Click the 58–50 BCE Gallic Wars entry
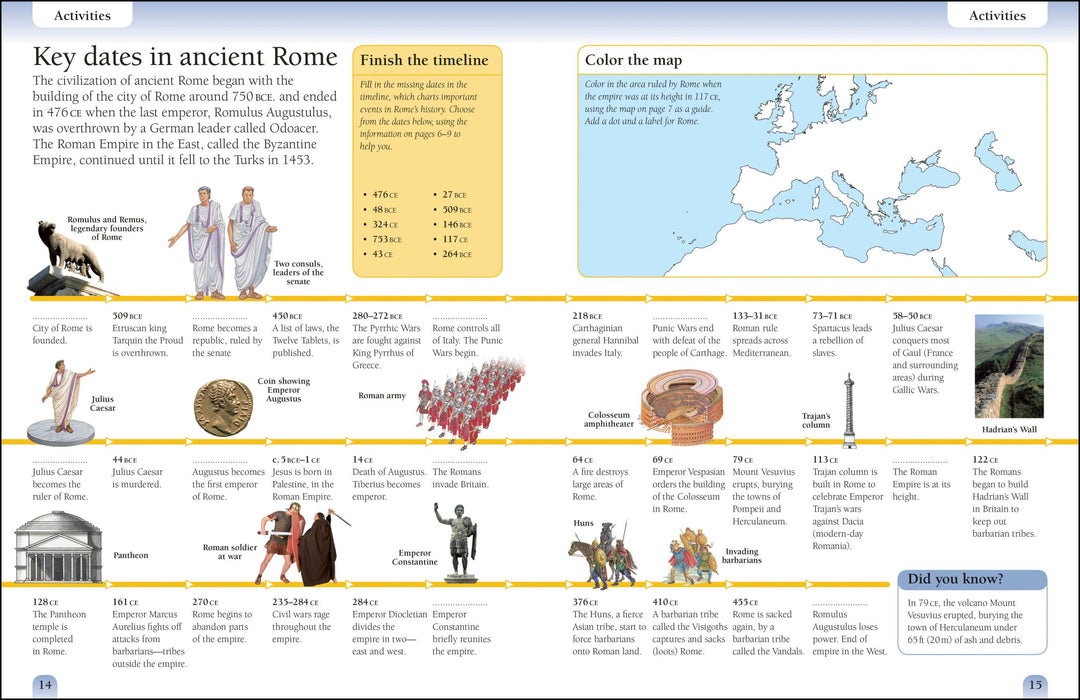The height and width of the screenshot is (700, 1080). [926, 353]
